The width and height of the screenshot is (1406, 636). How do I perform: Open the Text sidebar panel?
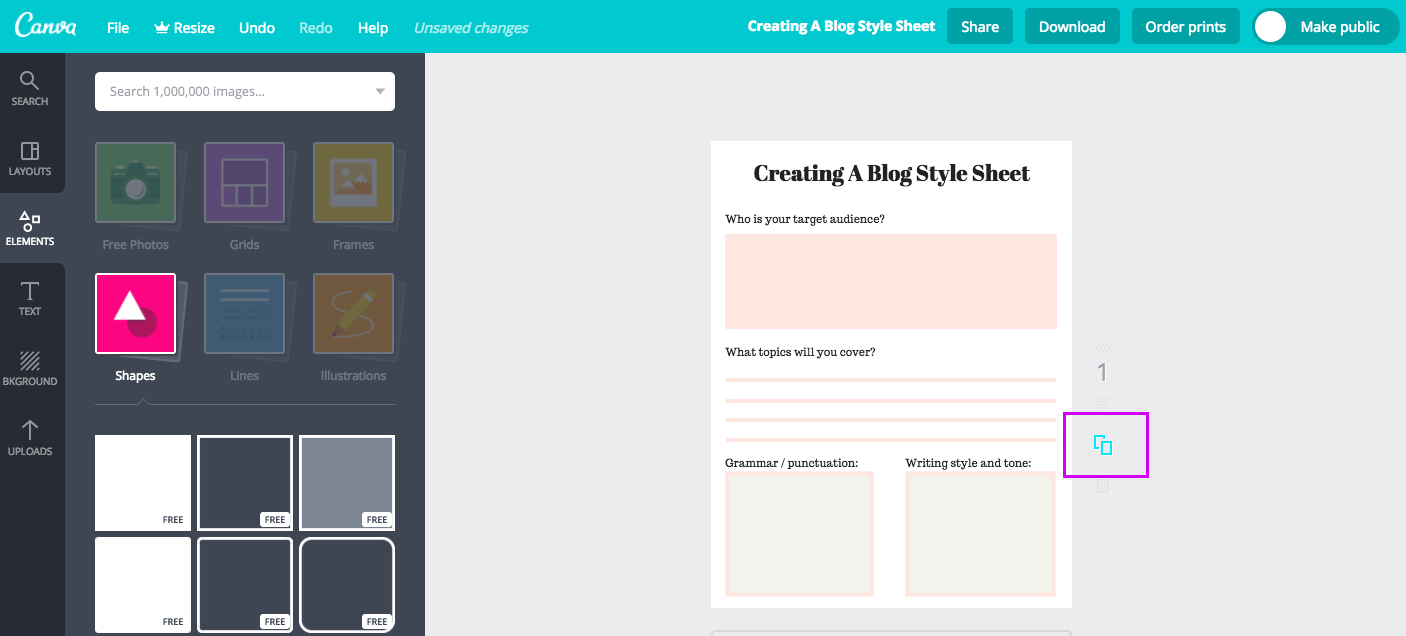[x=30, y=298]
